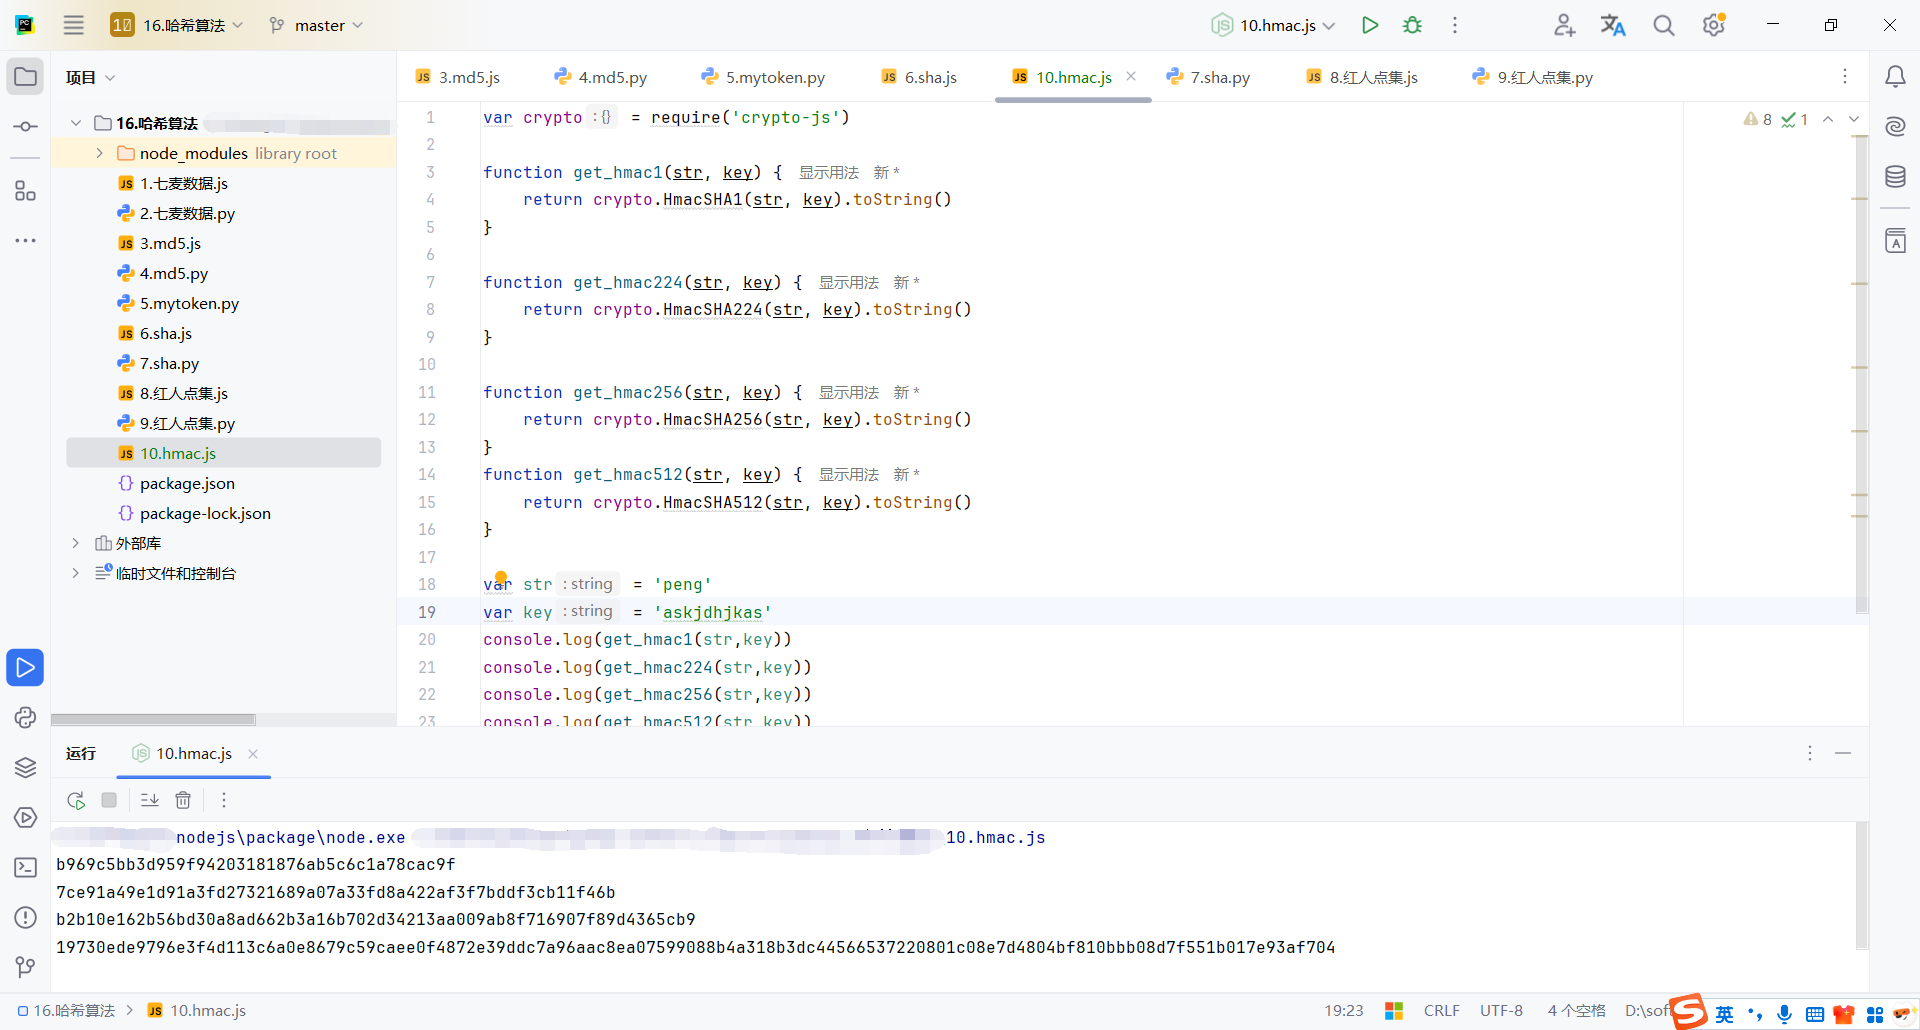This screenshot has width=1920, height=1030.
Task: Rerun the 10.hmac.js process
Action: point(76,800)
